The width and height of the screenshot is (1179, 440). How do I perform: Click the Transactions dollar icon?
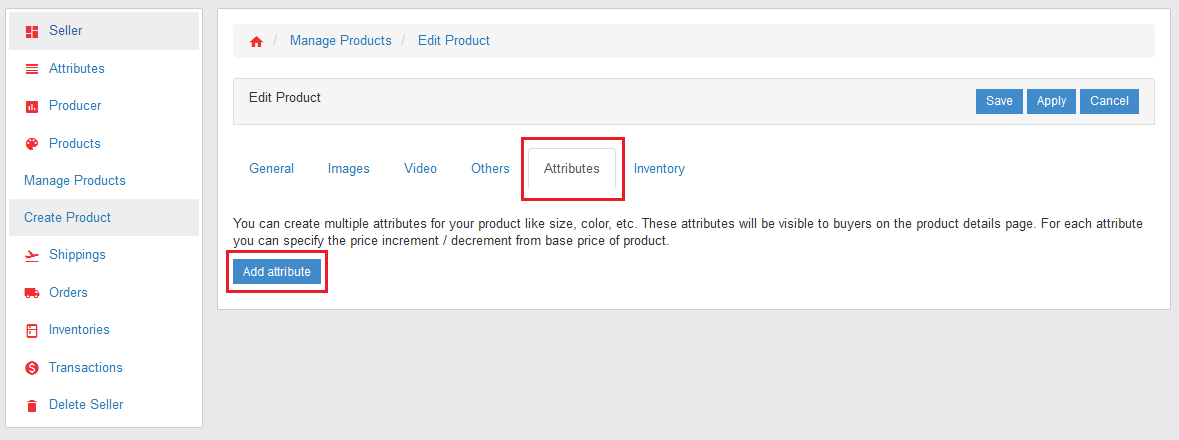click(31, 368)
